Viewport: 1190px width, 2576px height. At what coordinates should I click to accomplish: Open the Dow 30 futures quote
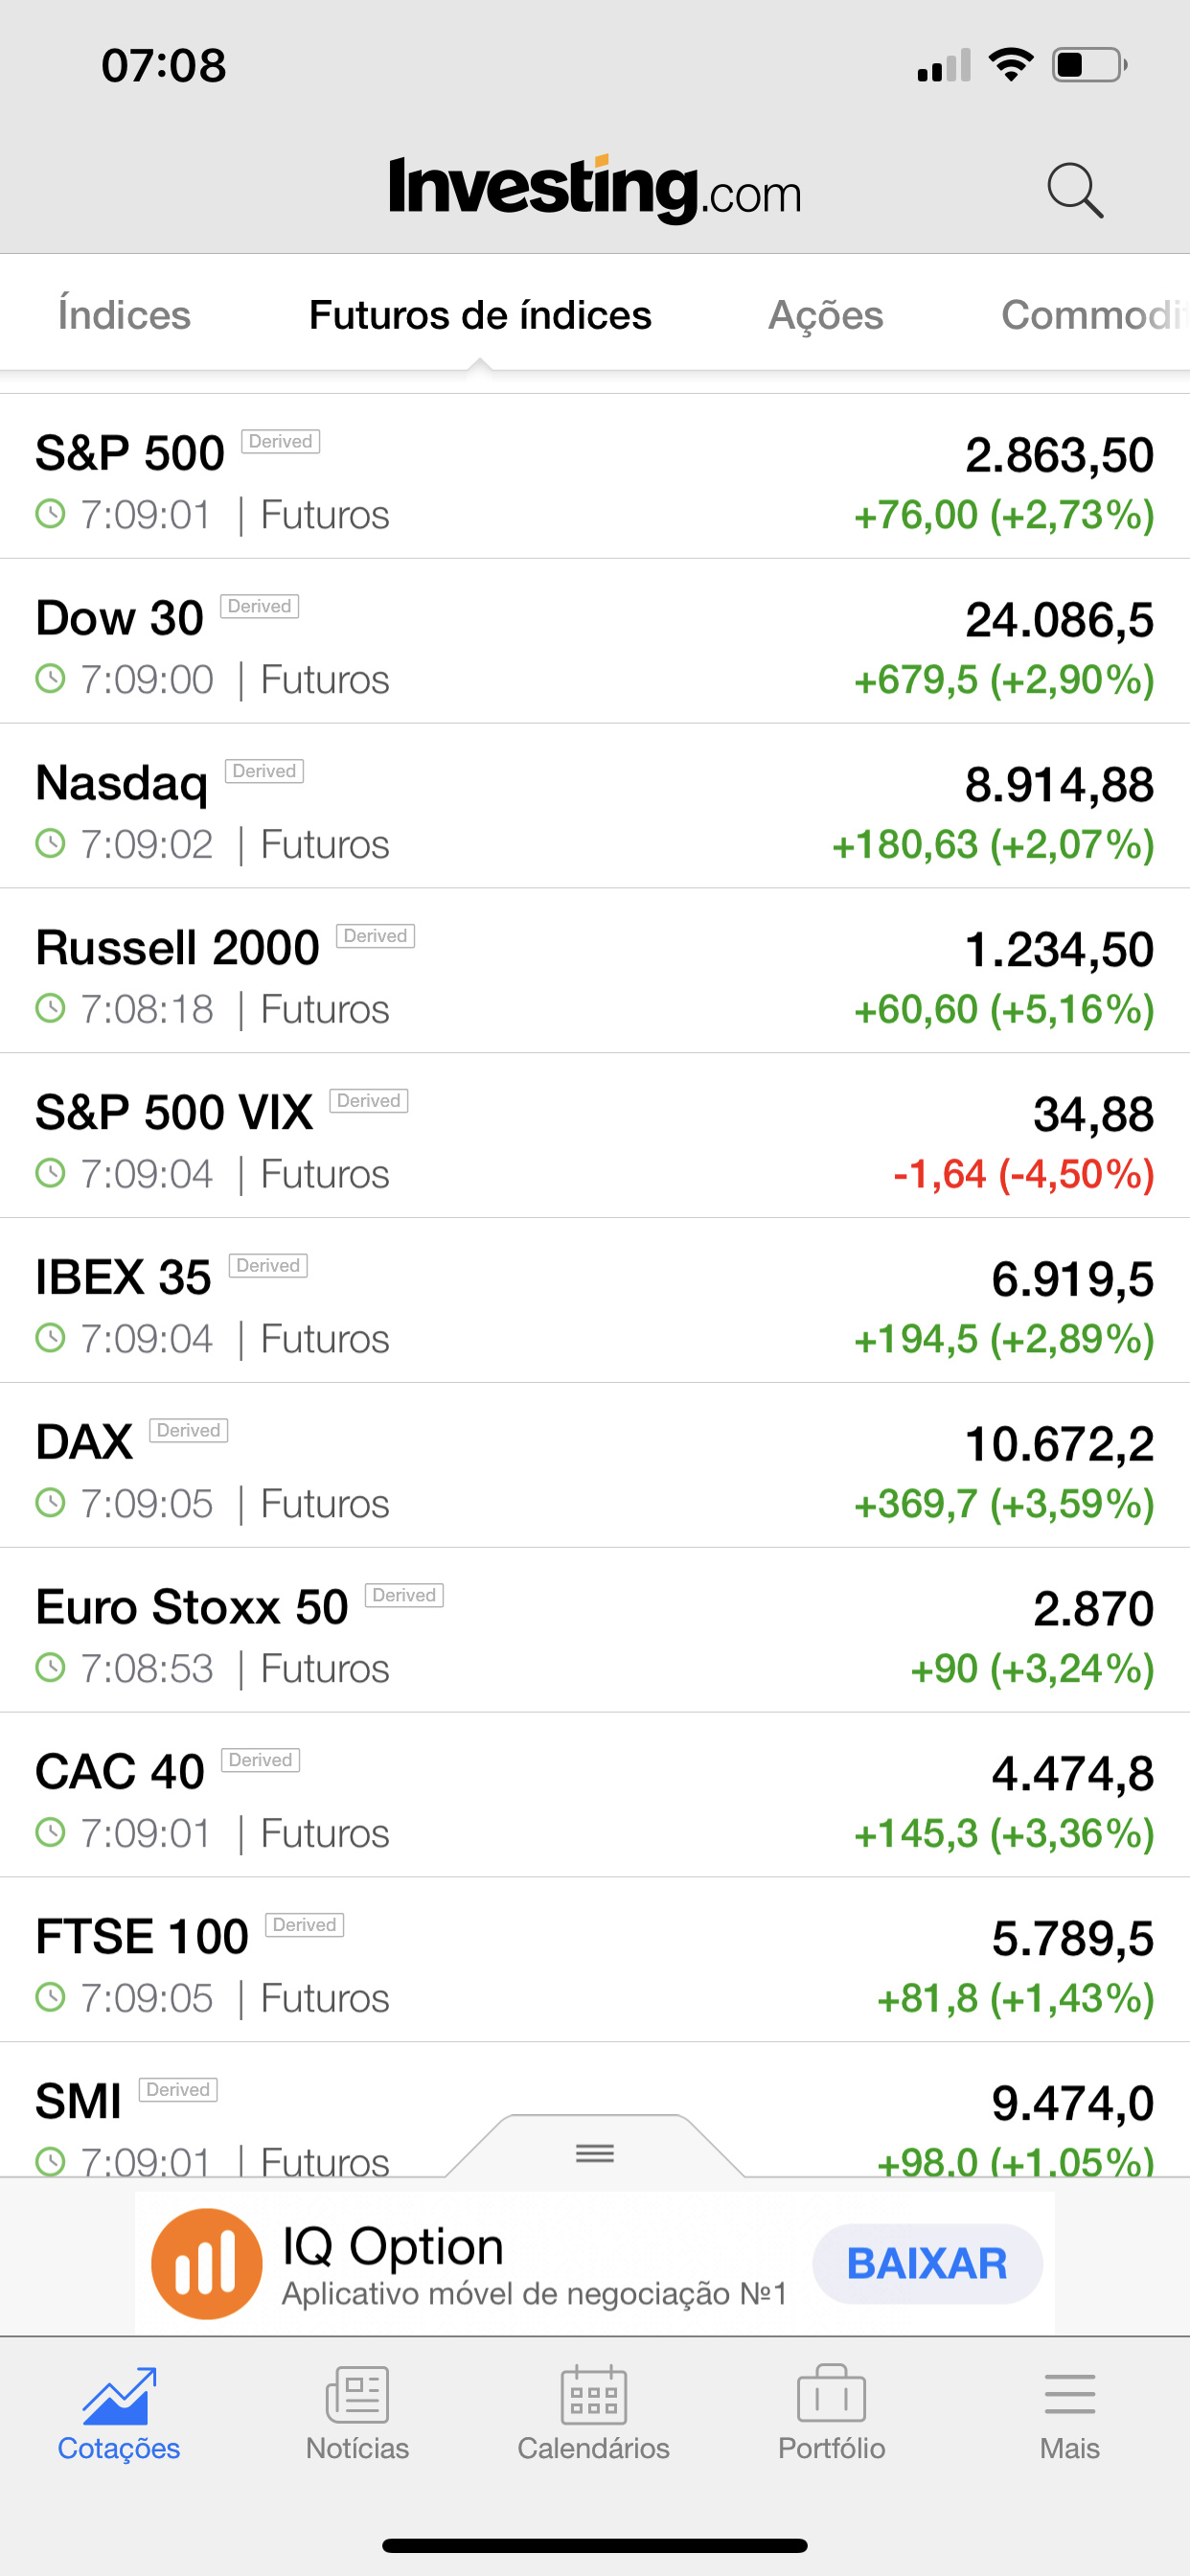pos(595,641)
